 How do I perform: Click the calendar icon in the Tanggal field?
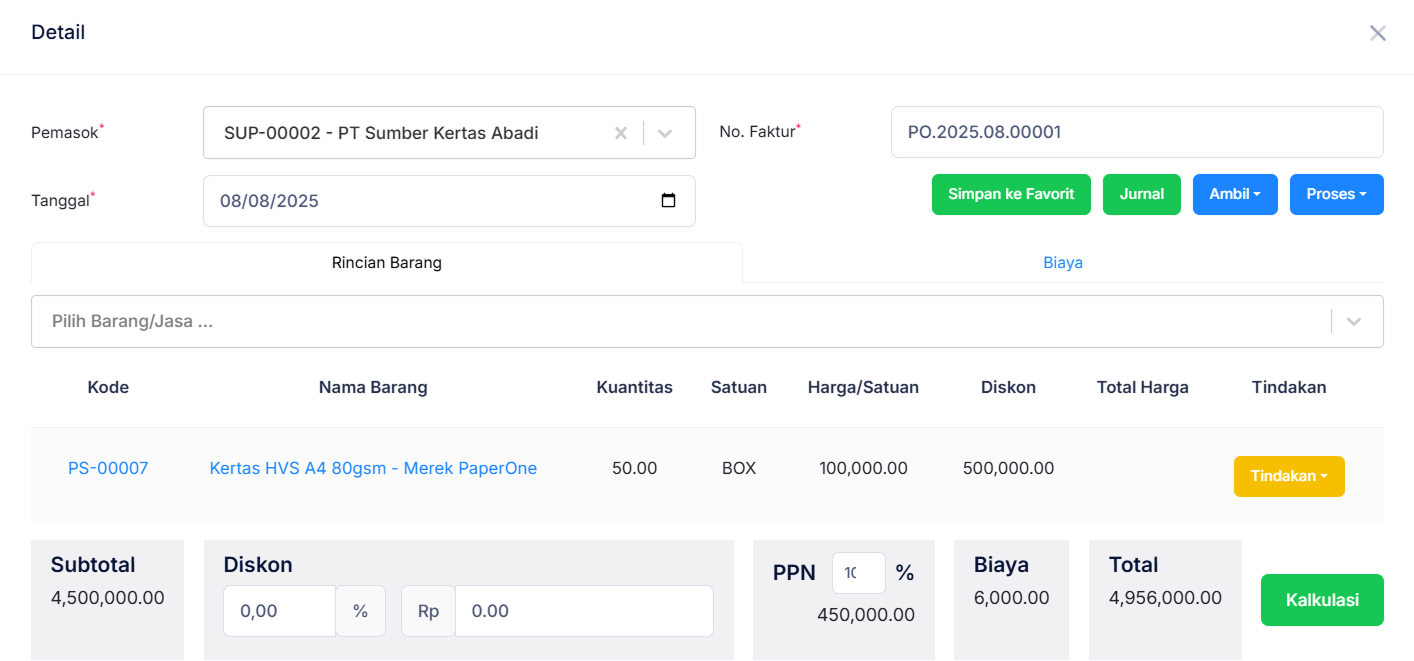[x=668, y=200]
